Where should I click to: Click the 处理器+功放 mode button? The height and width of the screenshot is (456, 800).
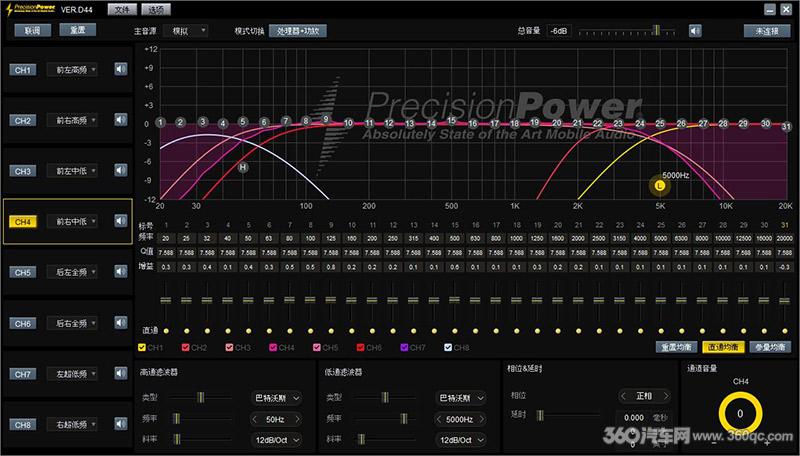298,31
